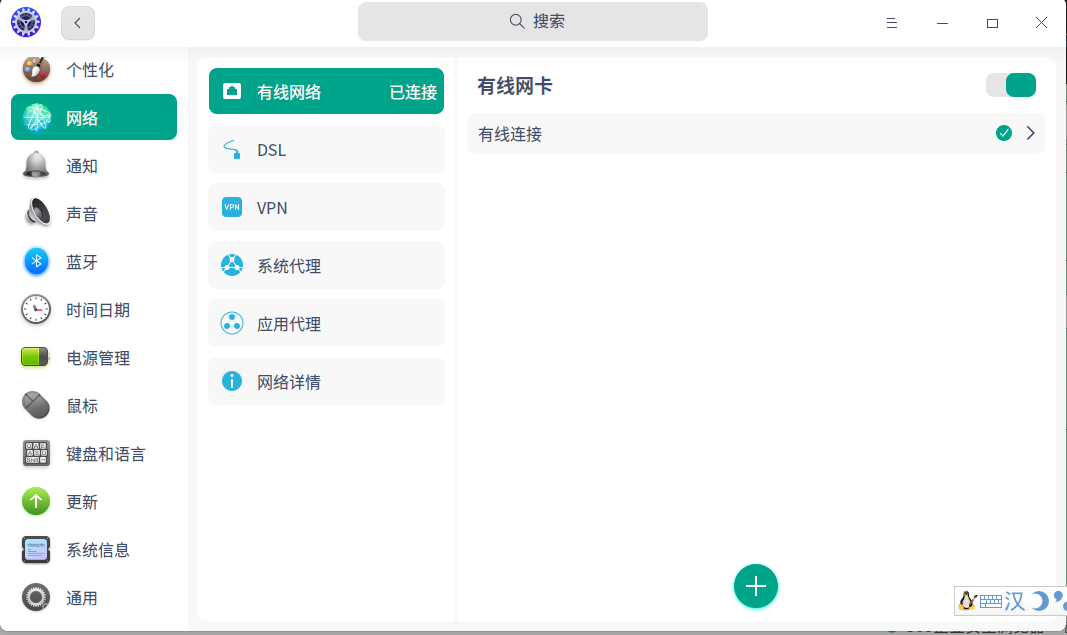The width and height of the screenshot is (1067, 635).
Task: Focus the 搜索 search field
Action: pos(533,21)
